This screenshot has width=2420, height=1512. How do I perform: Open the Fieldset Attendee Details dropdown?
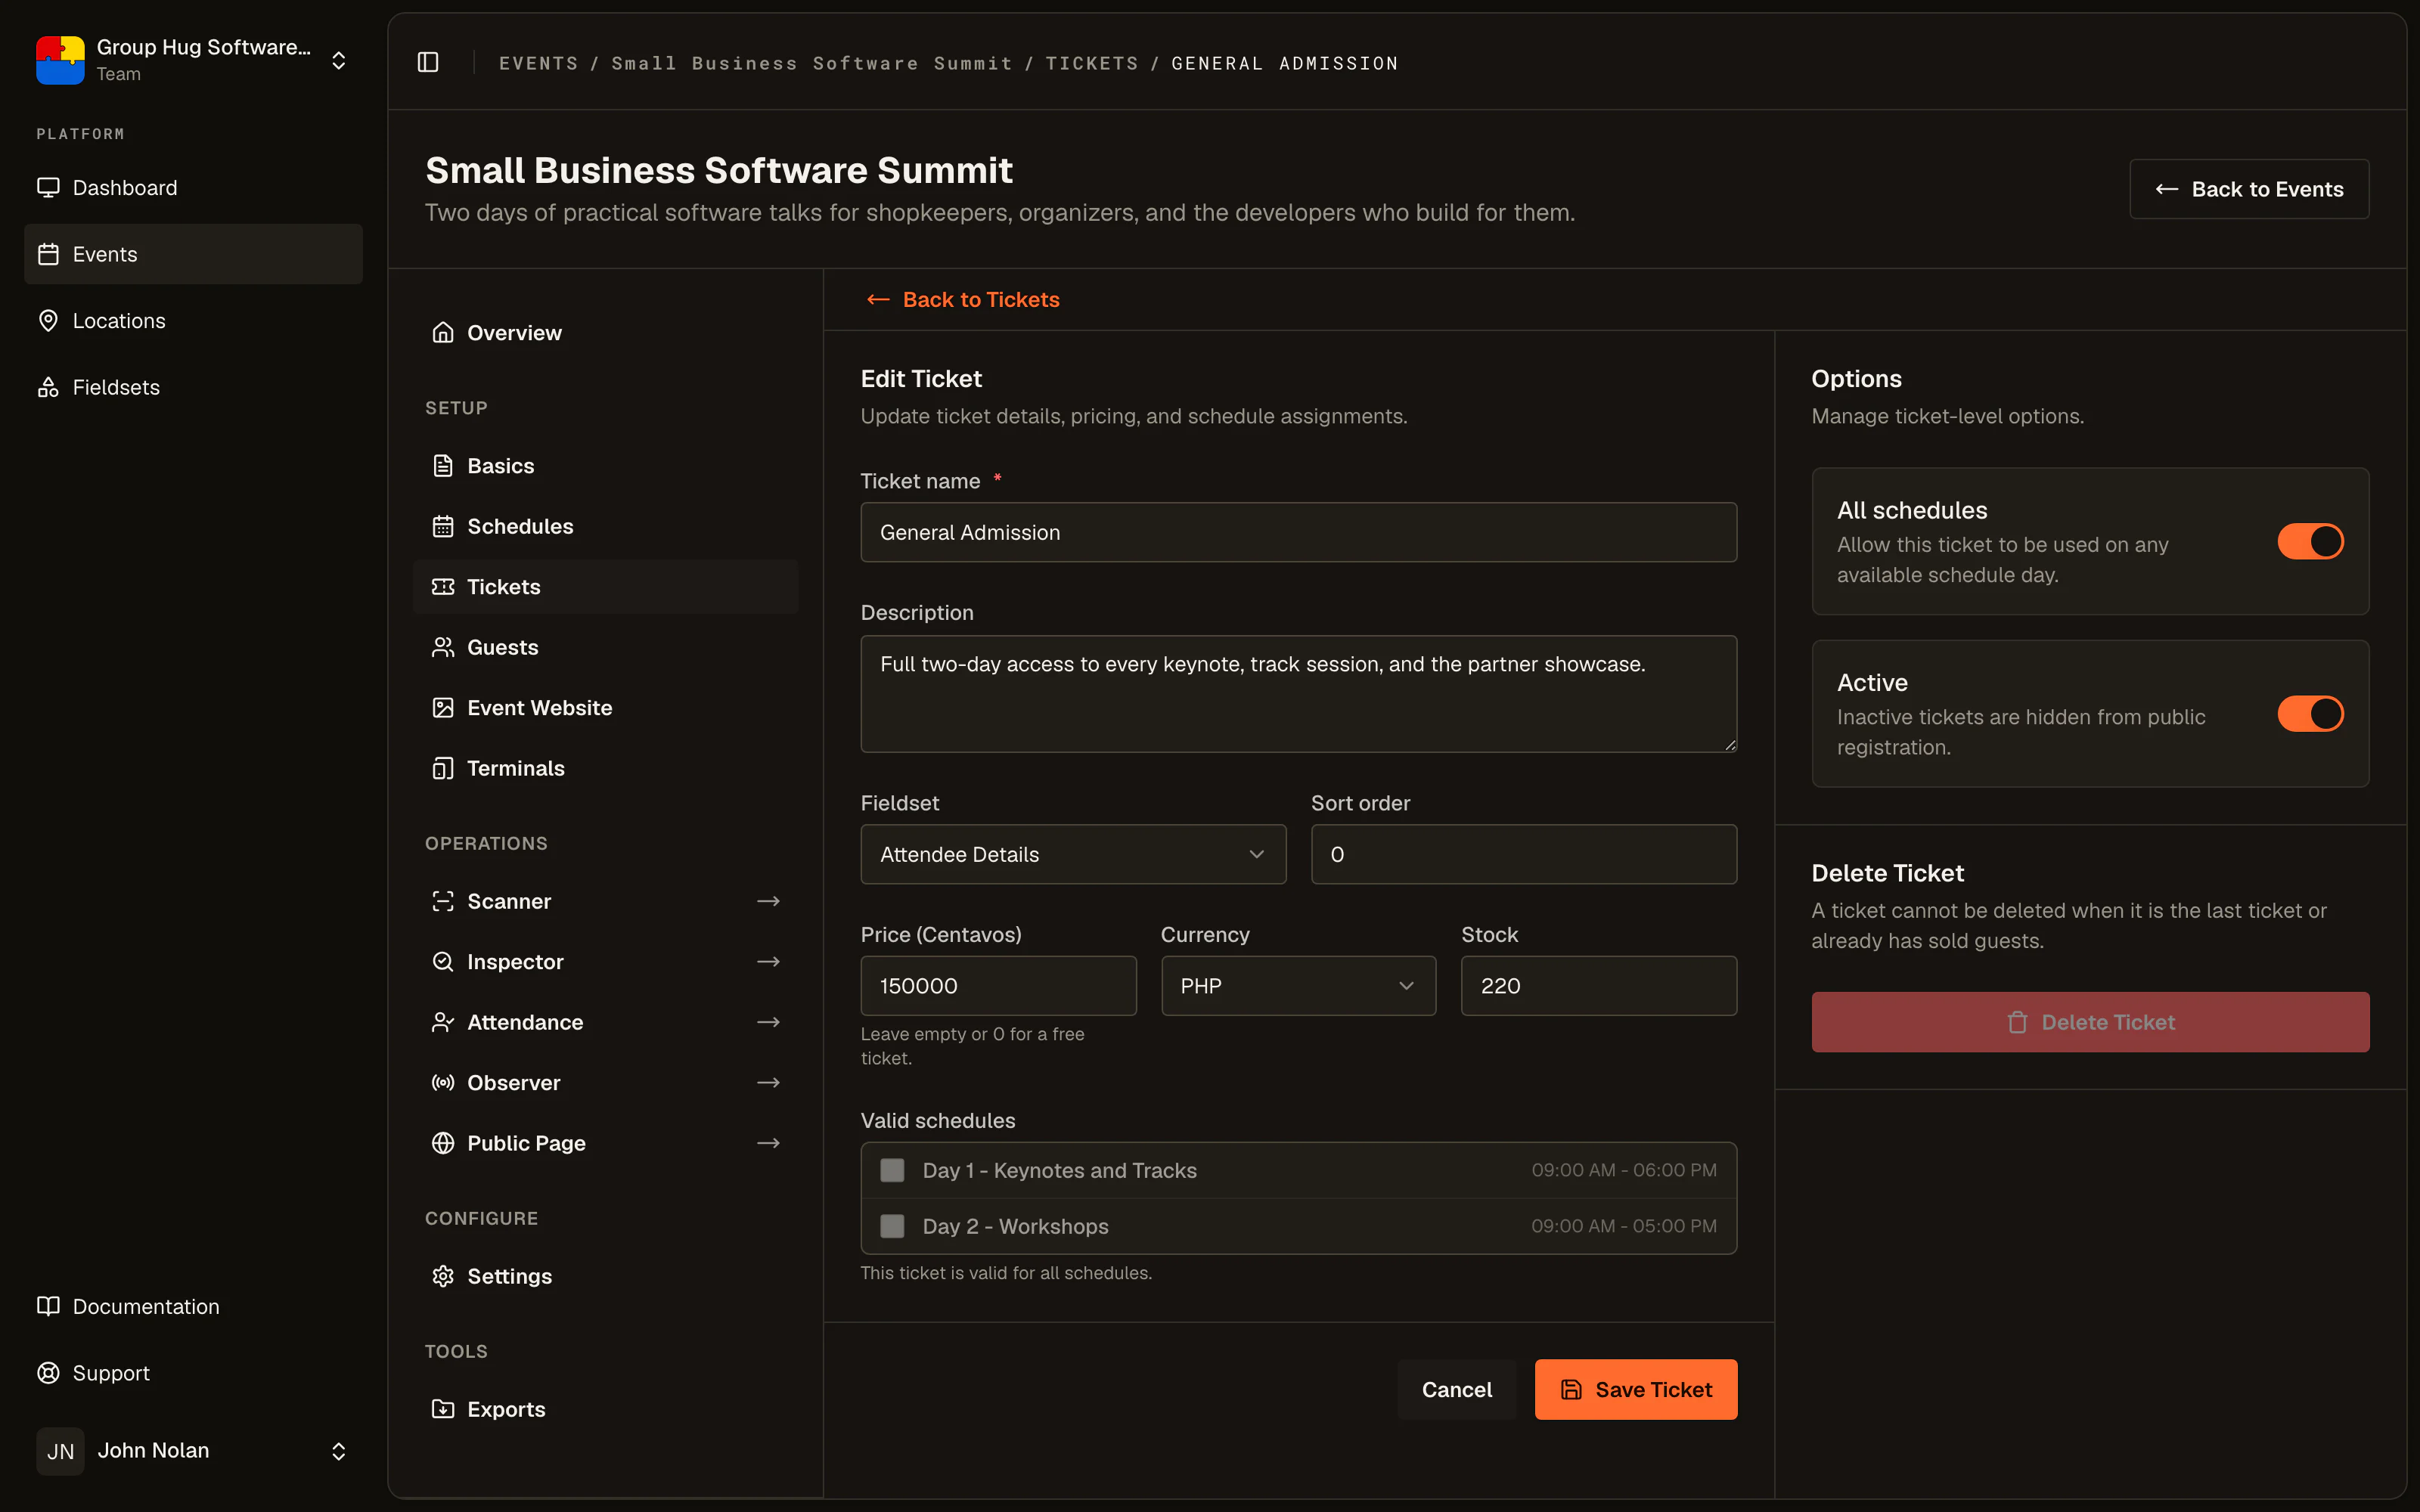click(1073, 854)
